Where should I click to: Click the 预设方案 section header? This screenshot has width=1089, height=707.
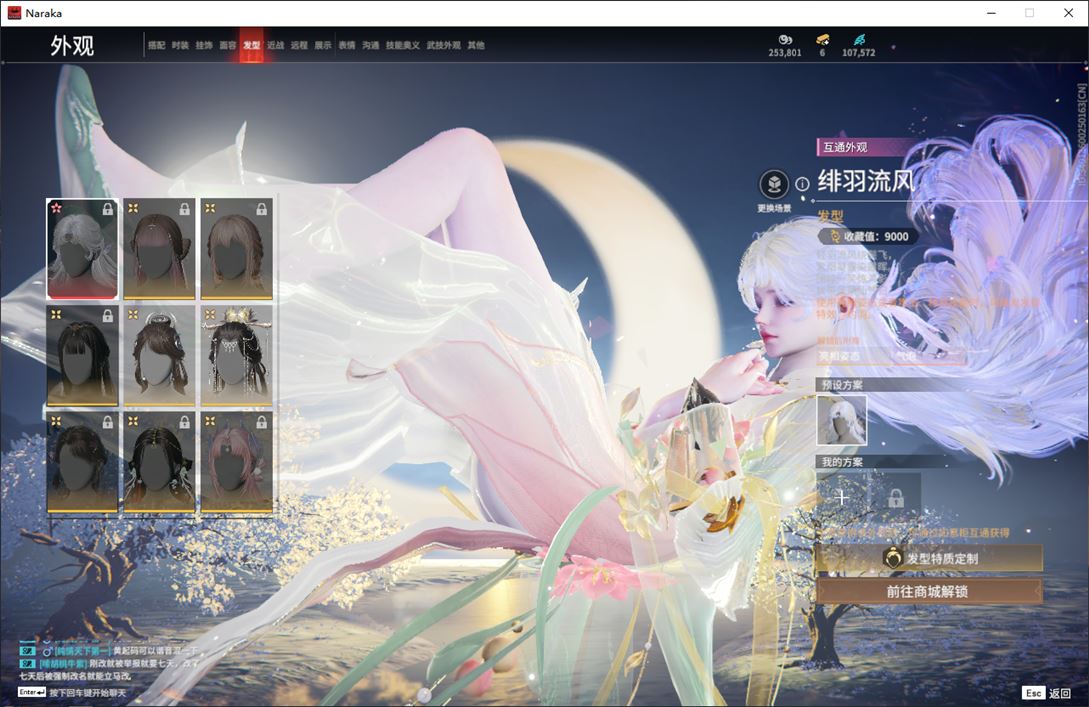tap(842, 384)
